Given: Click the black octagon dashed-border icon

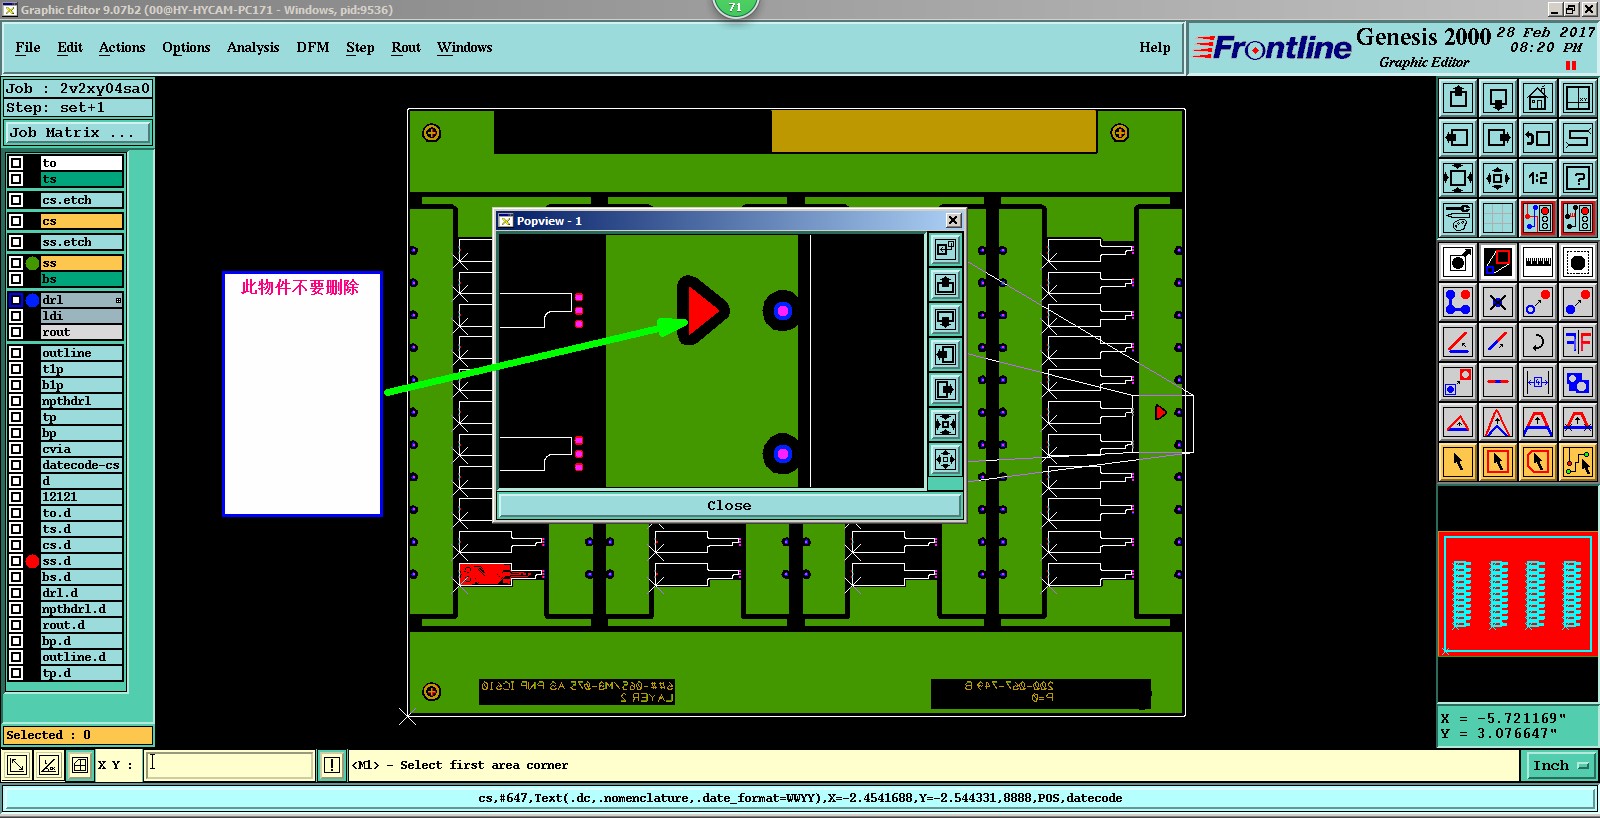Looking at the screenshot, I should 1578,262.
